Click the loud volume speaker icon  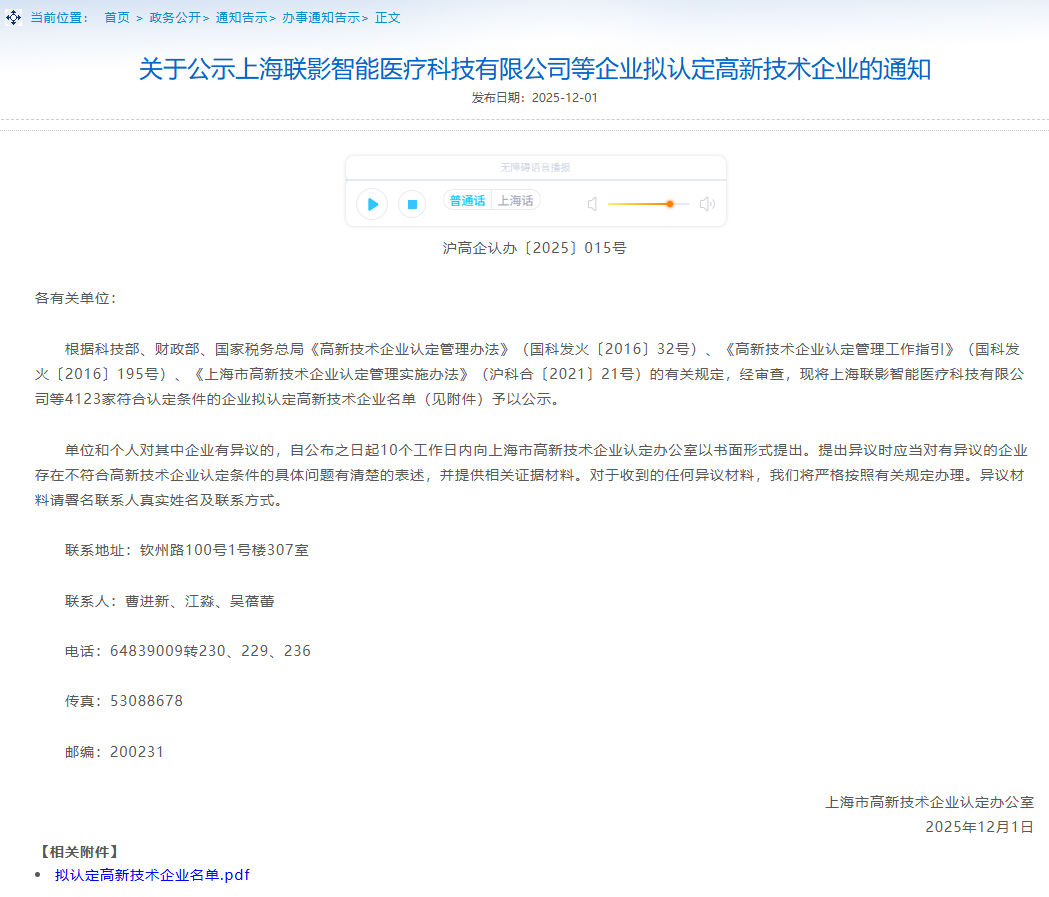tap(707, 204)
